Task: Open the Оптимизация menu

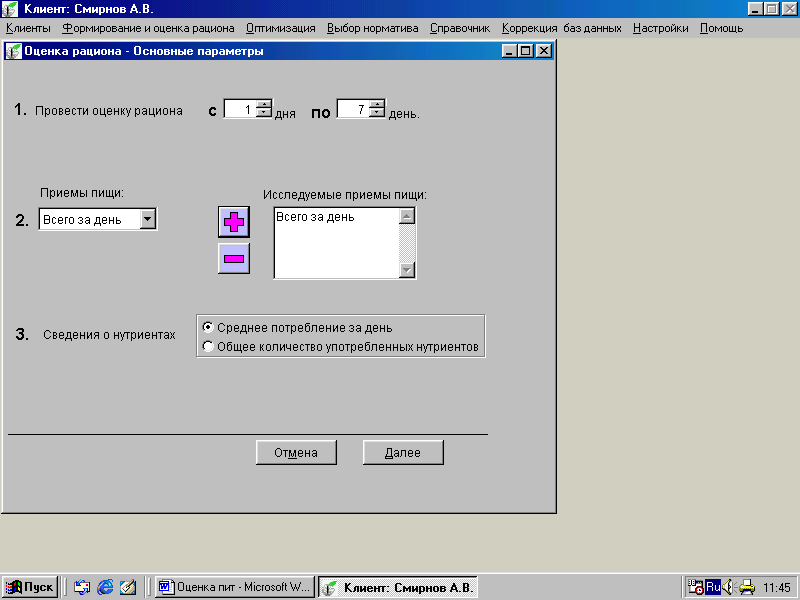Action: [281, 29]
